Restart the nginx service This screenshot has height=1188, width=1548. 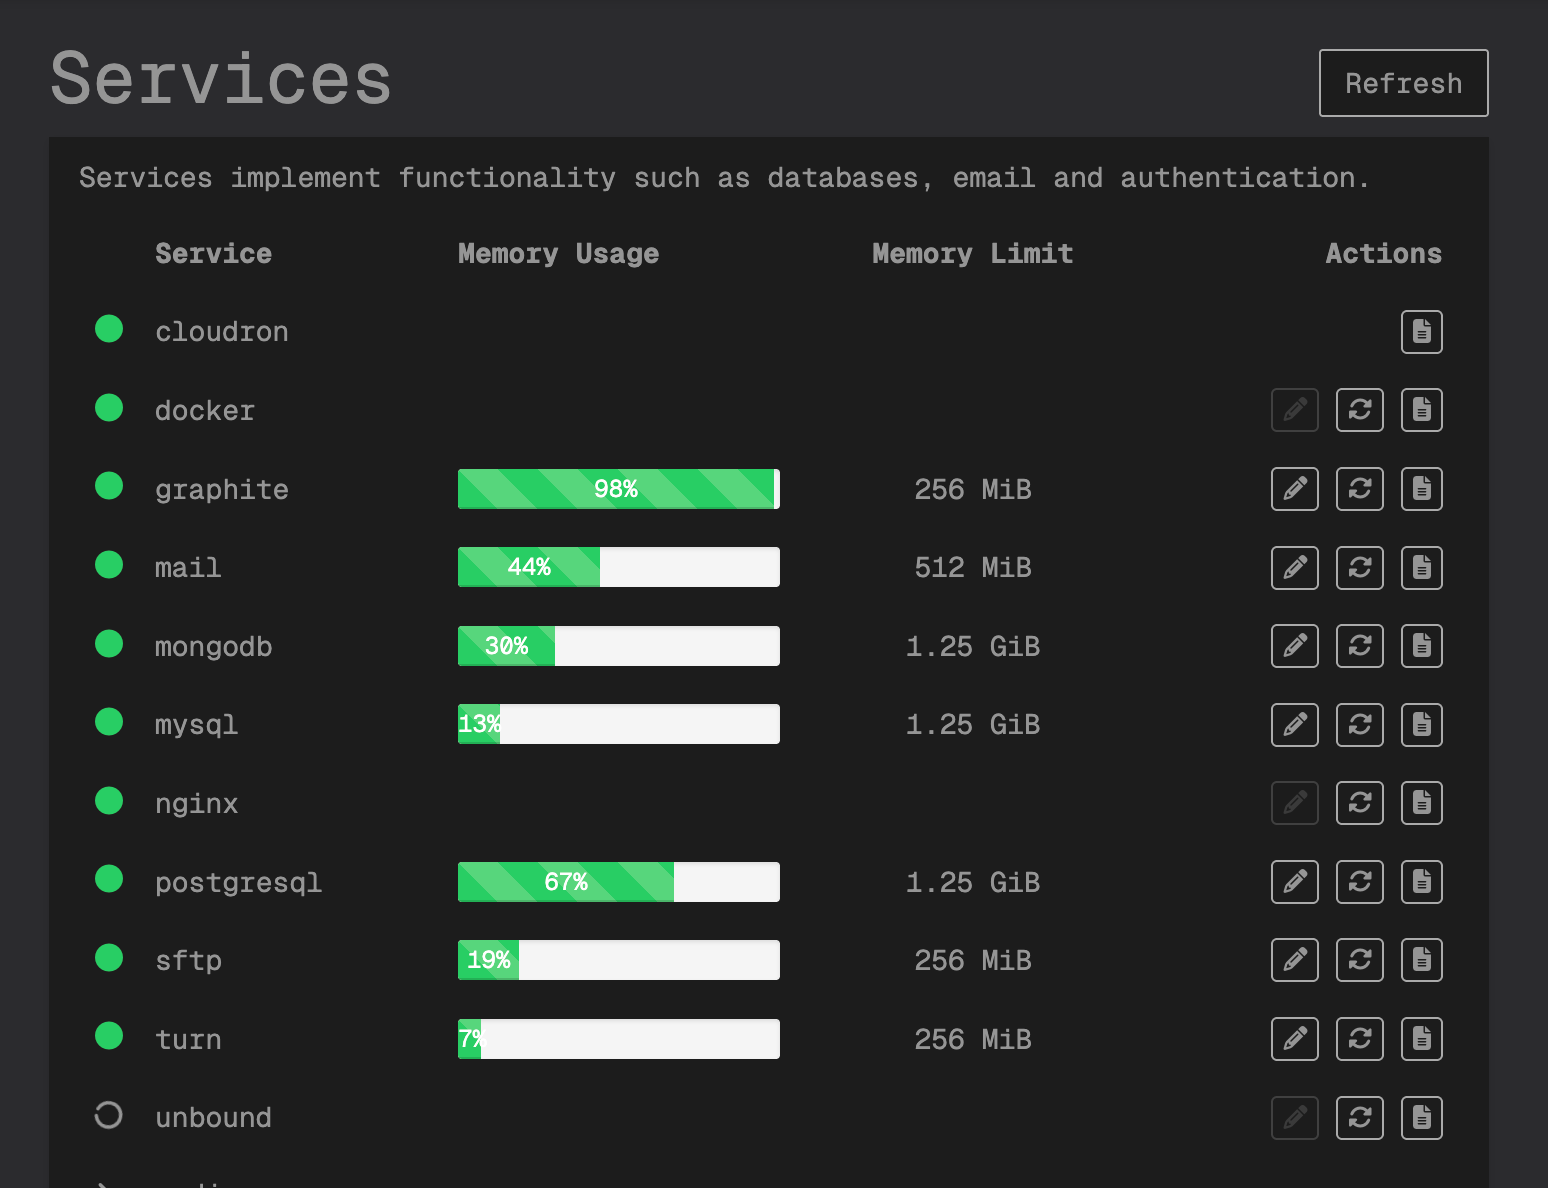[1359, 803]
